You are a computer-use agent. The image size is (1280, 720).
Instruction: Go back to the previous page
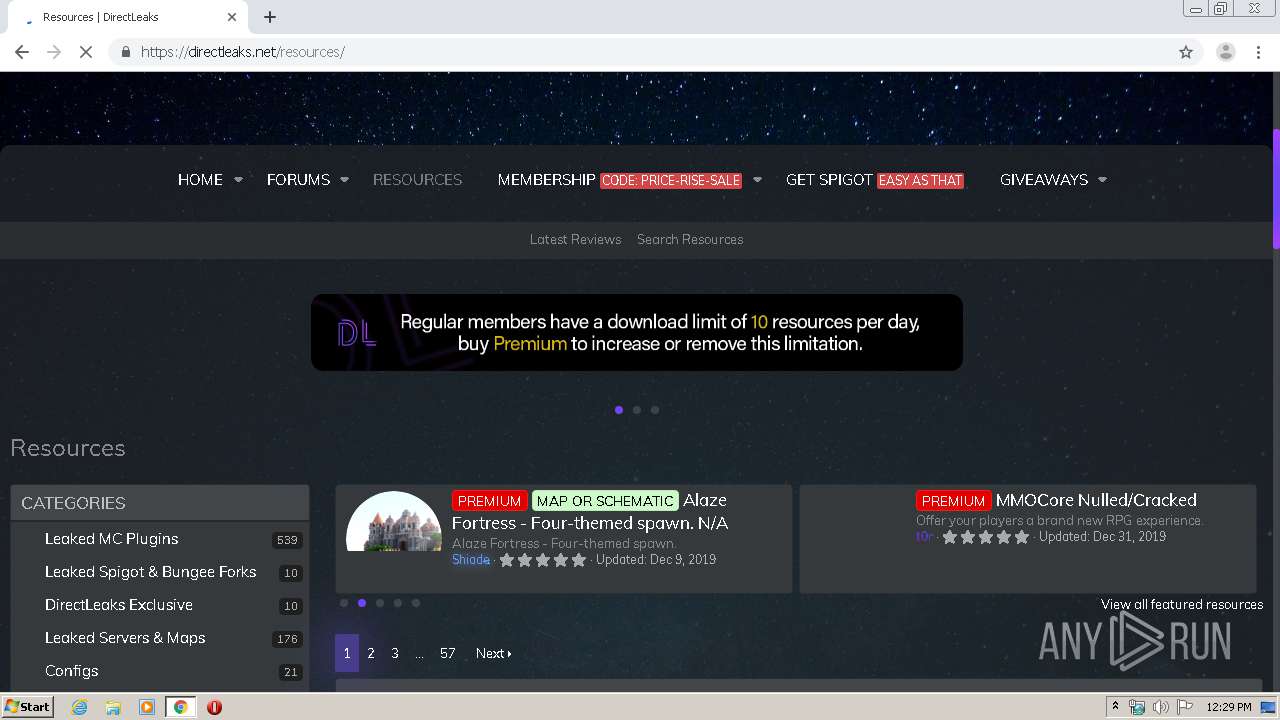click(x=22, y=52)
